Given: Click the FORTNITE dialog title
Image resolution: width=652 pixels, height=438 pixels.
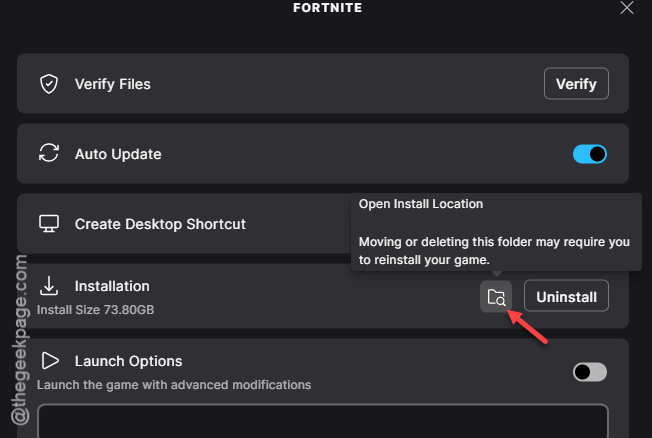Looking at the screenshot, I should [x=327, y=8].
